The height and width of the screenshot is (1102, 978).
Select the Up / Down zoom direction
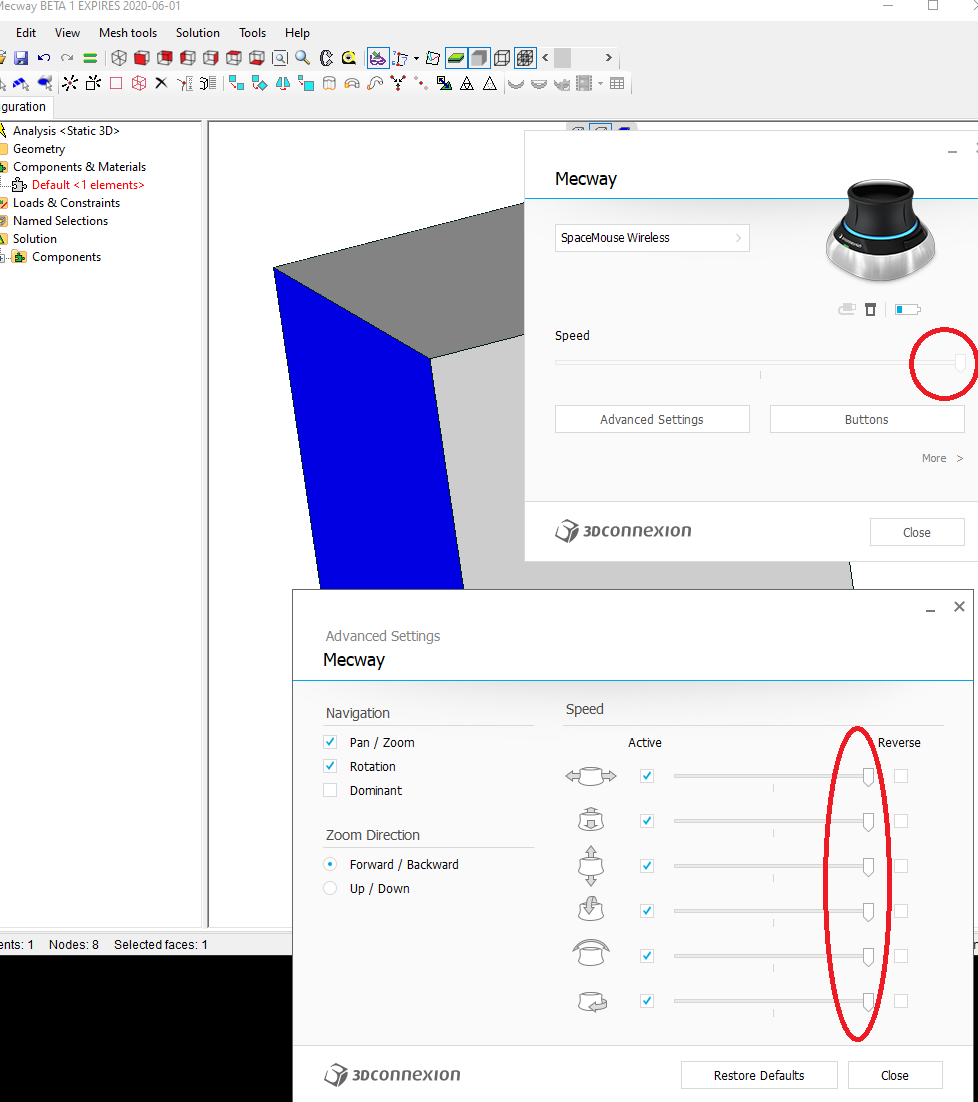(x=330, y=888)
